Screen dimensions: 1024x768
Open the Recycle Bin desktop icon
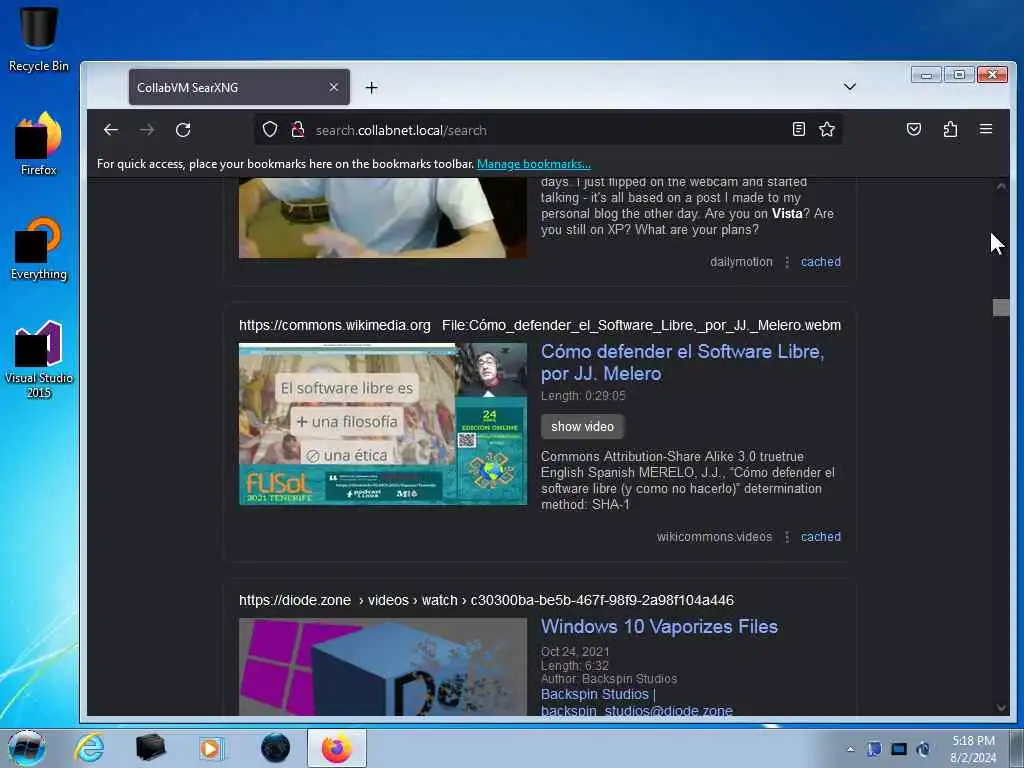(39, 39)
